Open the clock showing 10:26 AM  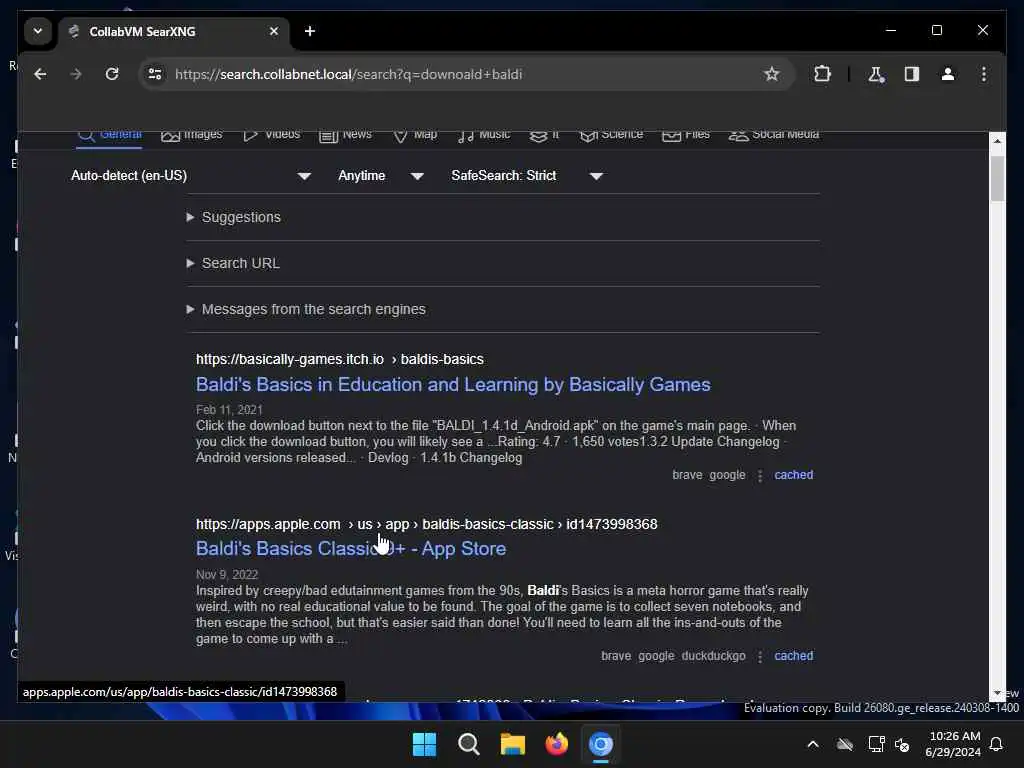tap(953, 744)
